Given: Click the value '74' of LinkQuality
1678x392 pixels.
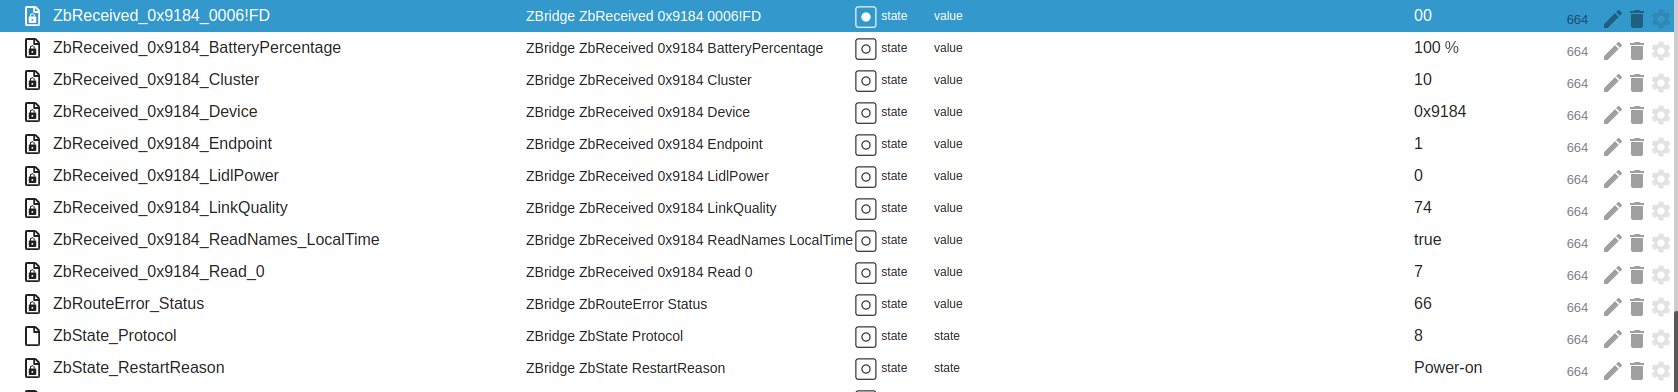Looking at the screenshot, I should tap(1423, 208).
